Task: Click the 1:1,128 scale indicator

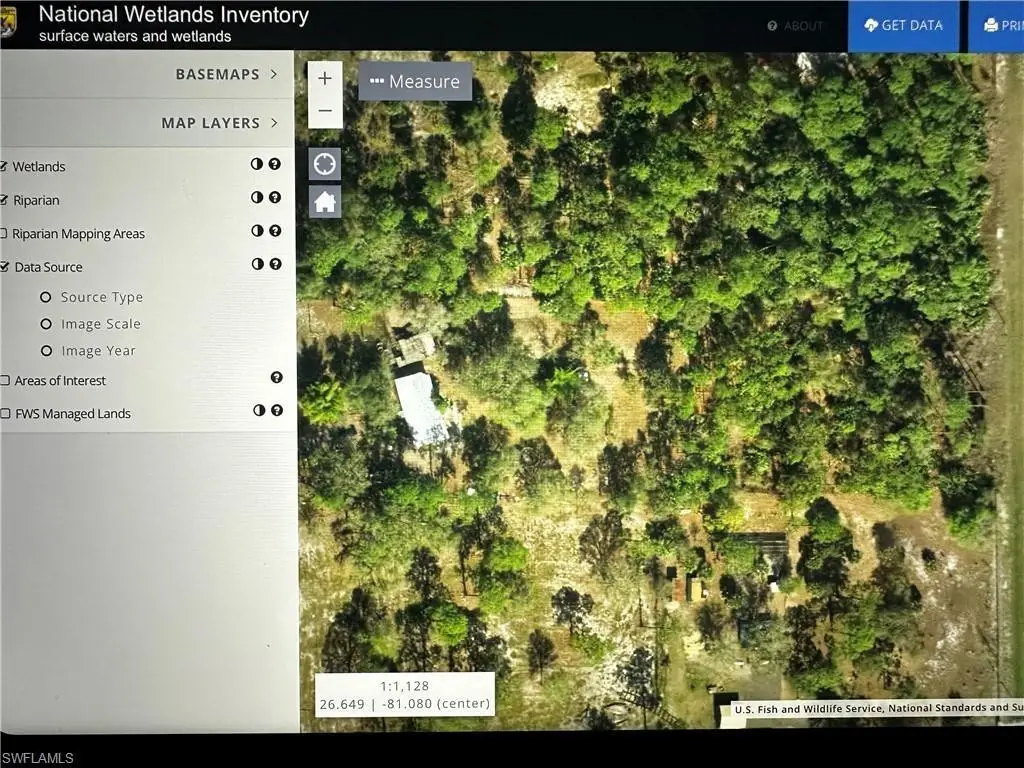Action: pos(404,686)
